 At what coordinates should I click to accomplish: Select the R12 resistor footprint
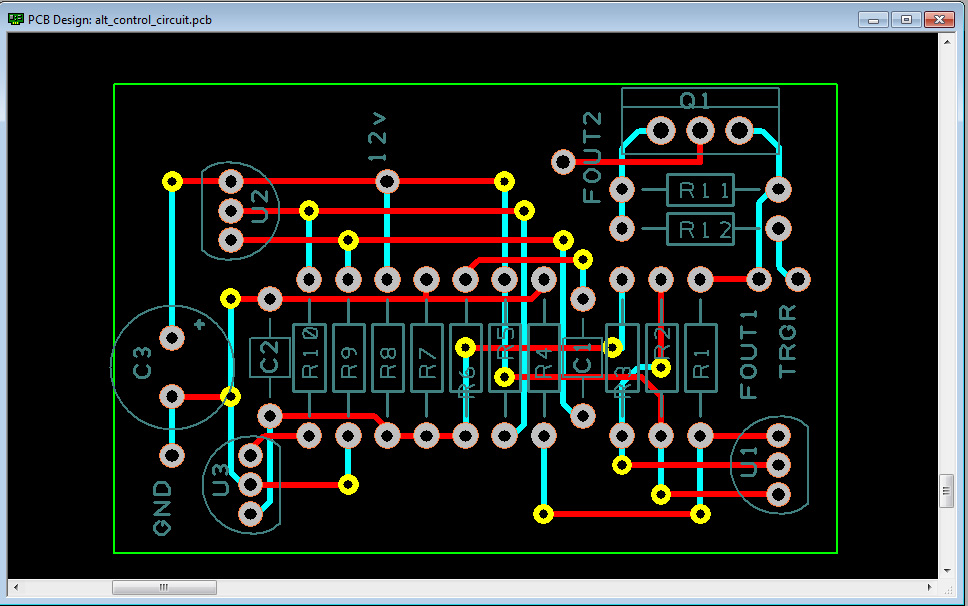click(x=700, y=229)
